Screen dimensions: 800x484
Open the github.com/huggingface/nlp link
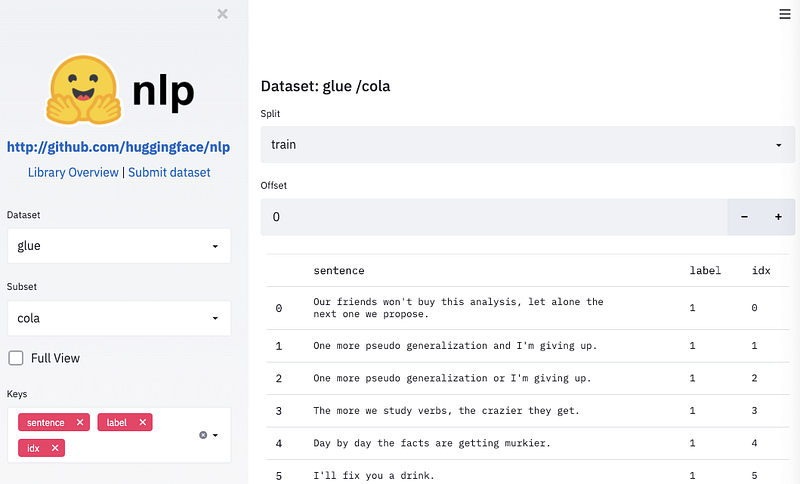[118, 147]
